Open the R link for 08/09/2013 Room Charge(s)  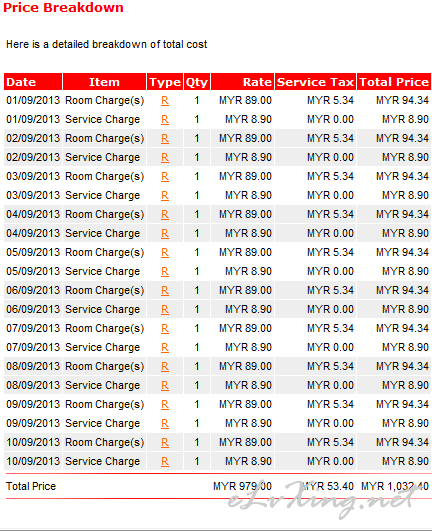coord(165,367)
